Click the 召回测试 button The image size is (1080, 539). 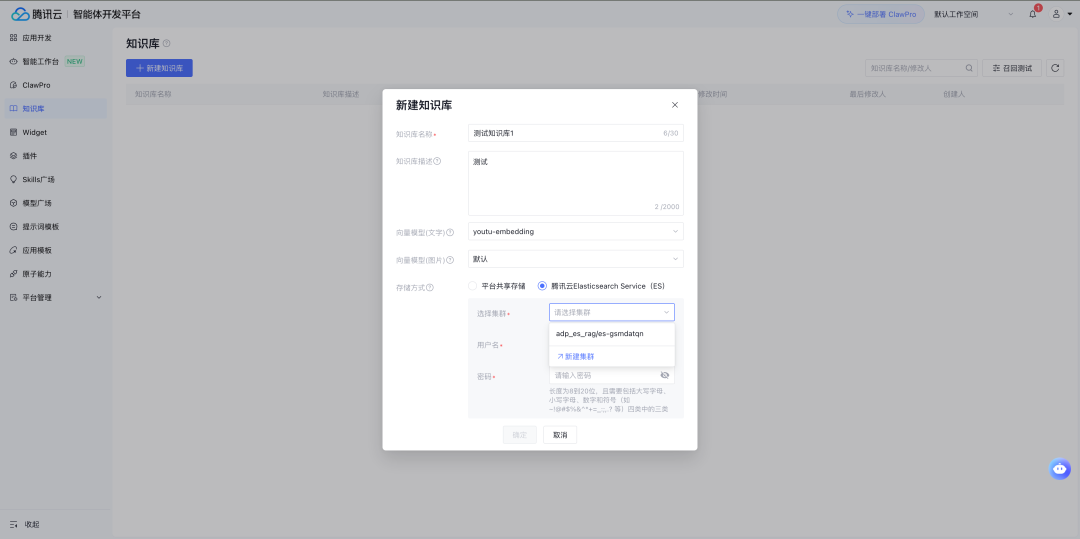coord(1012,68)
